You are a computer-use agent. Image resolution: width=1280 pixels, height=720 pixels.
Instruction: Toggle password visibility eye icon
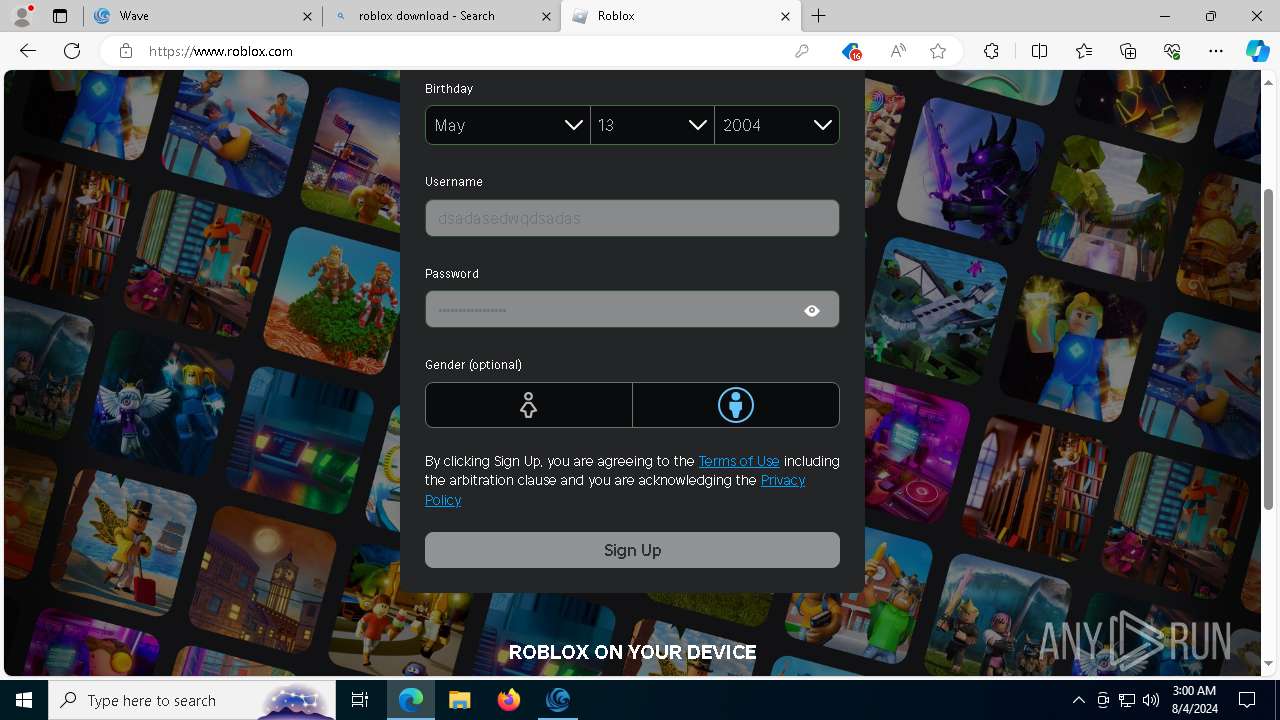click(x=812, y=311)
